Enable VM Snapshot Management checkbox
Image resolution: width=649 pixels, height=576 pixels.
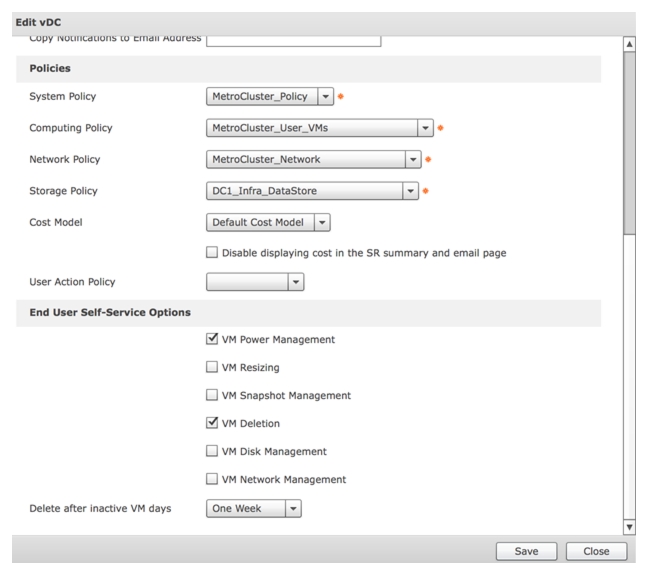[x=212, y=395]
